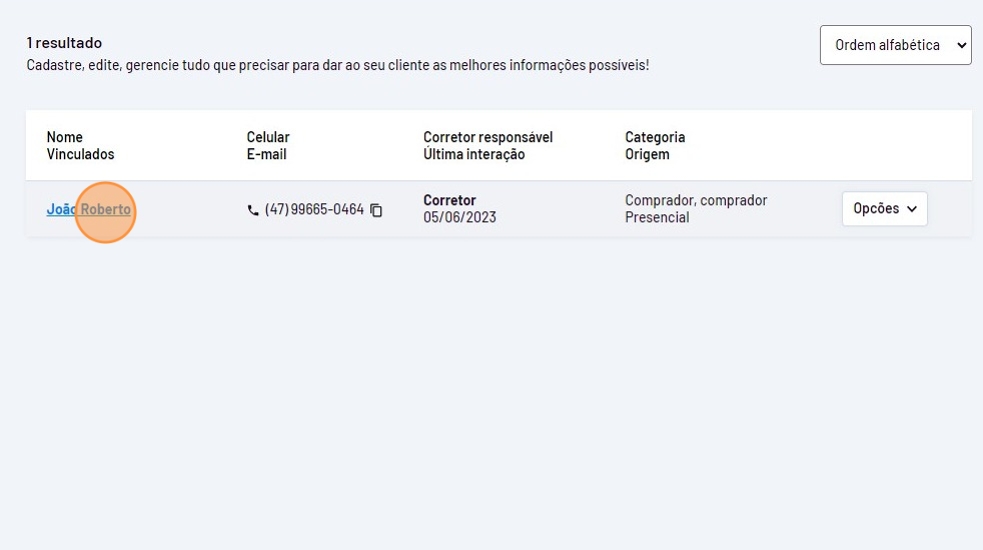Click the bold Corretor name in the row

pyautogui.click(x=449, y=200)
